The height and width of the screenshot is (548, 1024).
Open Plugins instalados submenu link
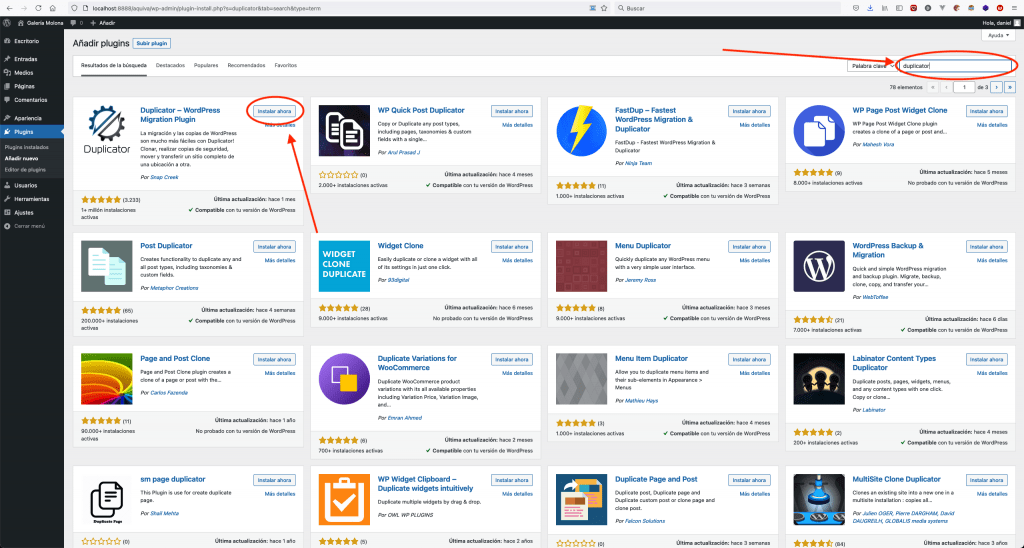[26, 147]
